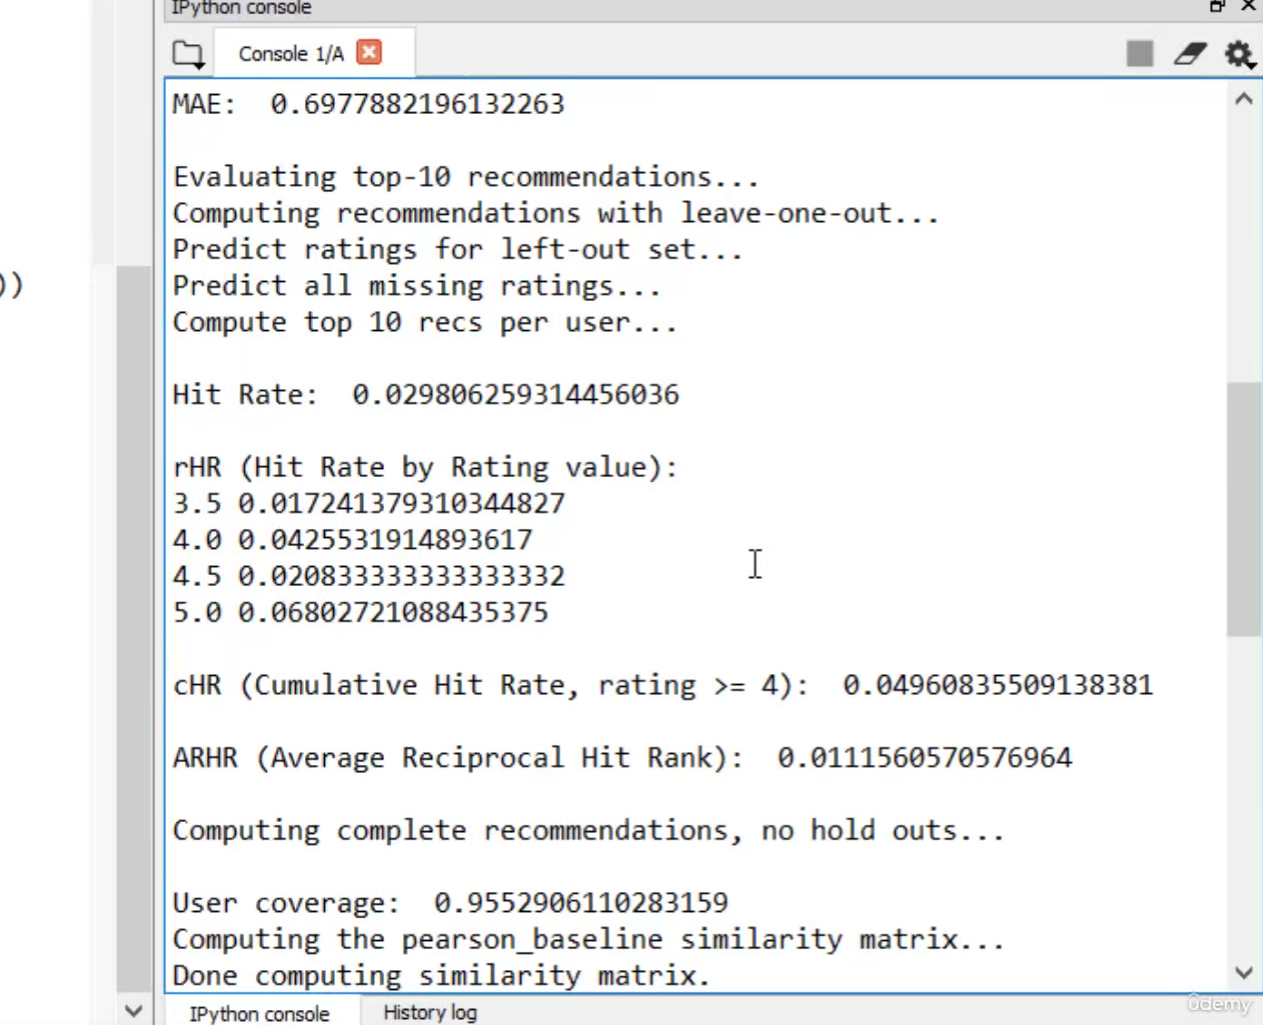Place cursor on the MAE value line
The height and width of the screenshot is (1025, 1263).
click(417, 104)
